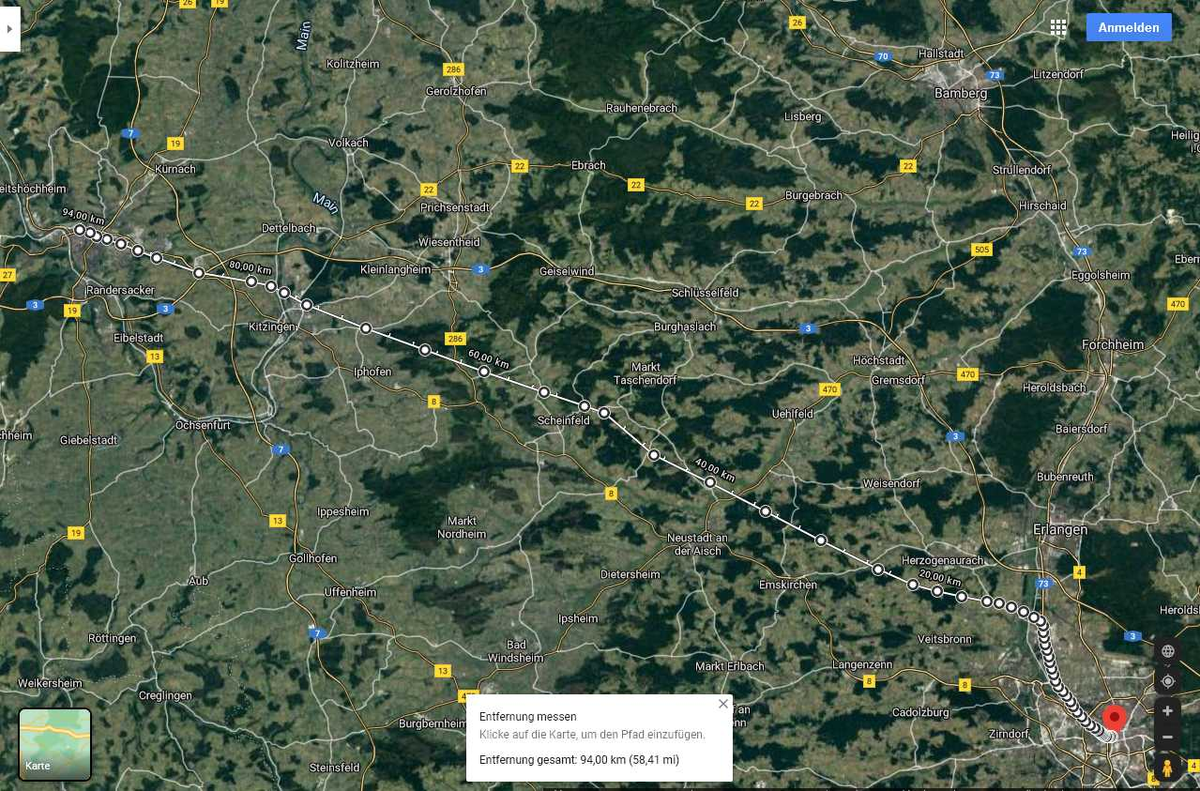Screen dimensions: 1200x791
Task: Select the Erlangen city label
Action: (x=1059, y=529)
